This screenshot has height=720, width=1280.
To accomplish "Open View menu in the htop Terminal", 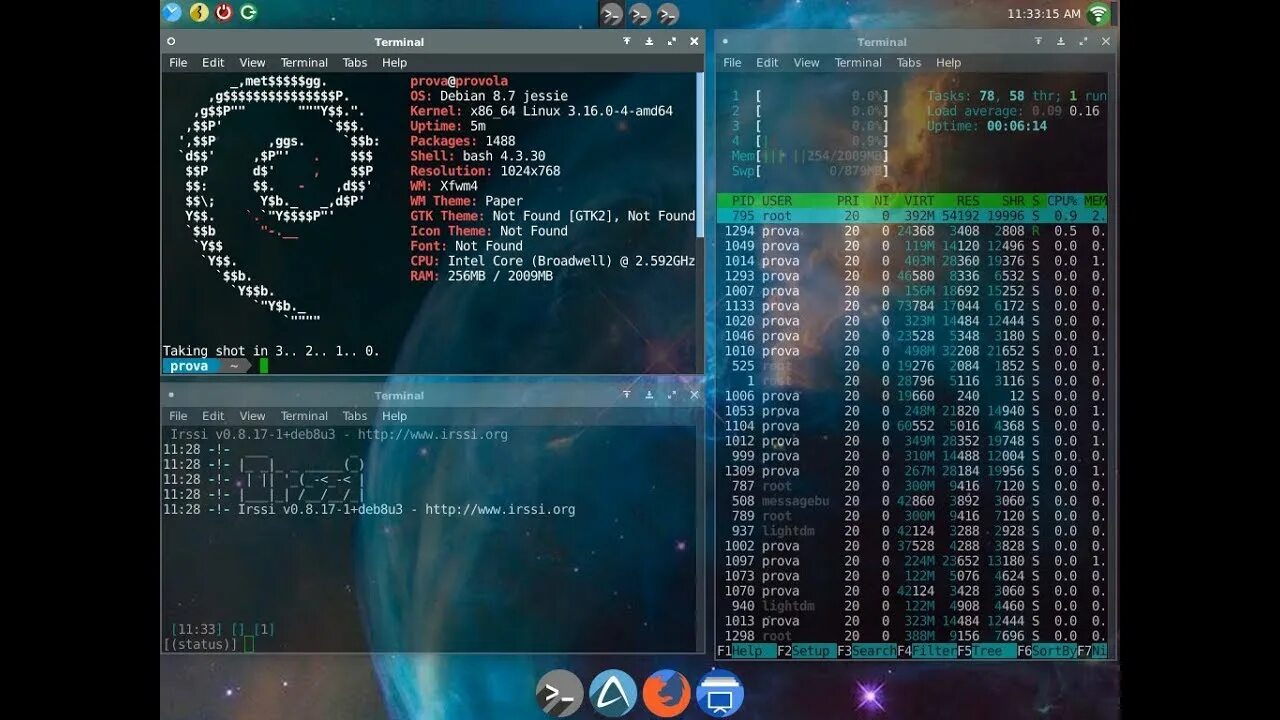I will (x=806, y=62).
